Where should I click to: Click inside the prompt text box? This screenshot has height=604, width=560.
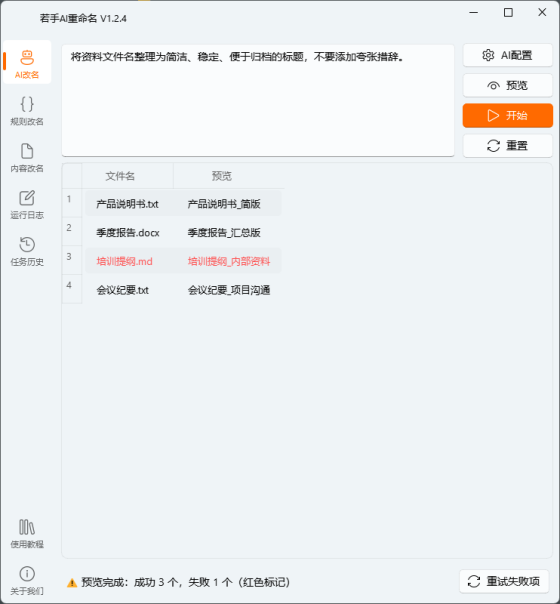tap(258, 101)
